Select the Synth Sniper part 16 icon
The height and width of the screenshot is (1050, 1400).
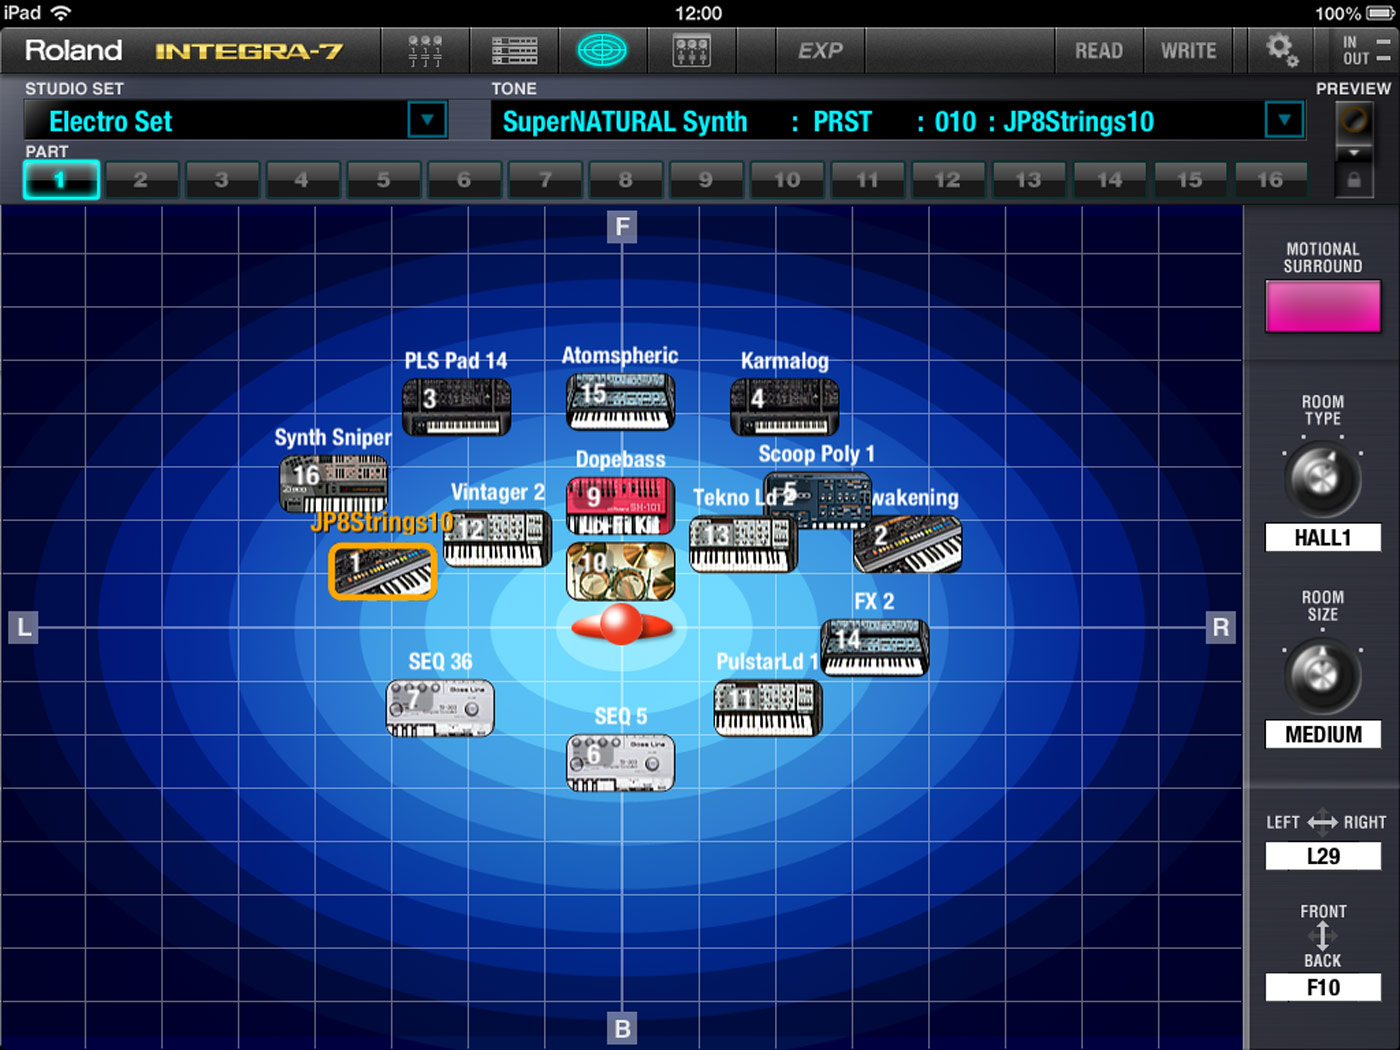[334, 483]
